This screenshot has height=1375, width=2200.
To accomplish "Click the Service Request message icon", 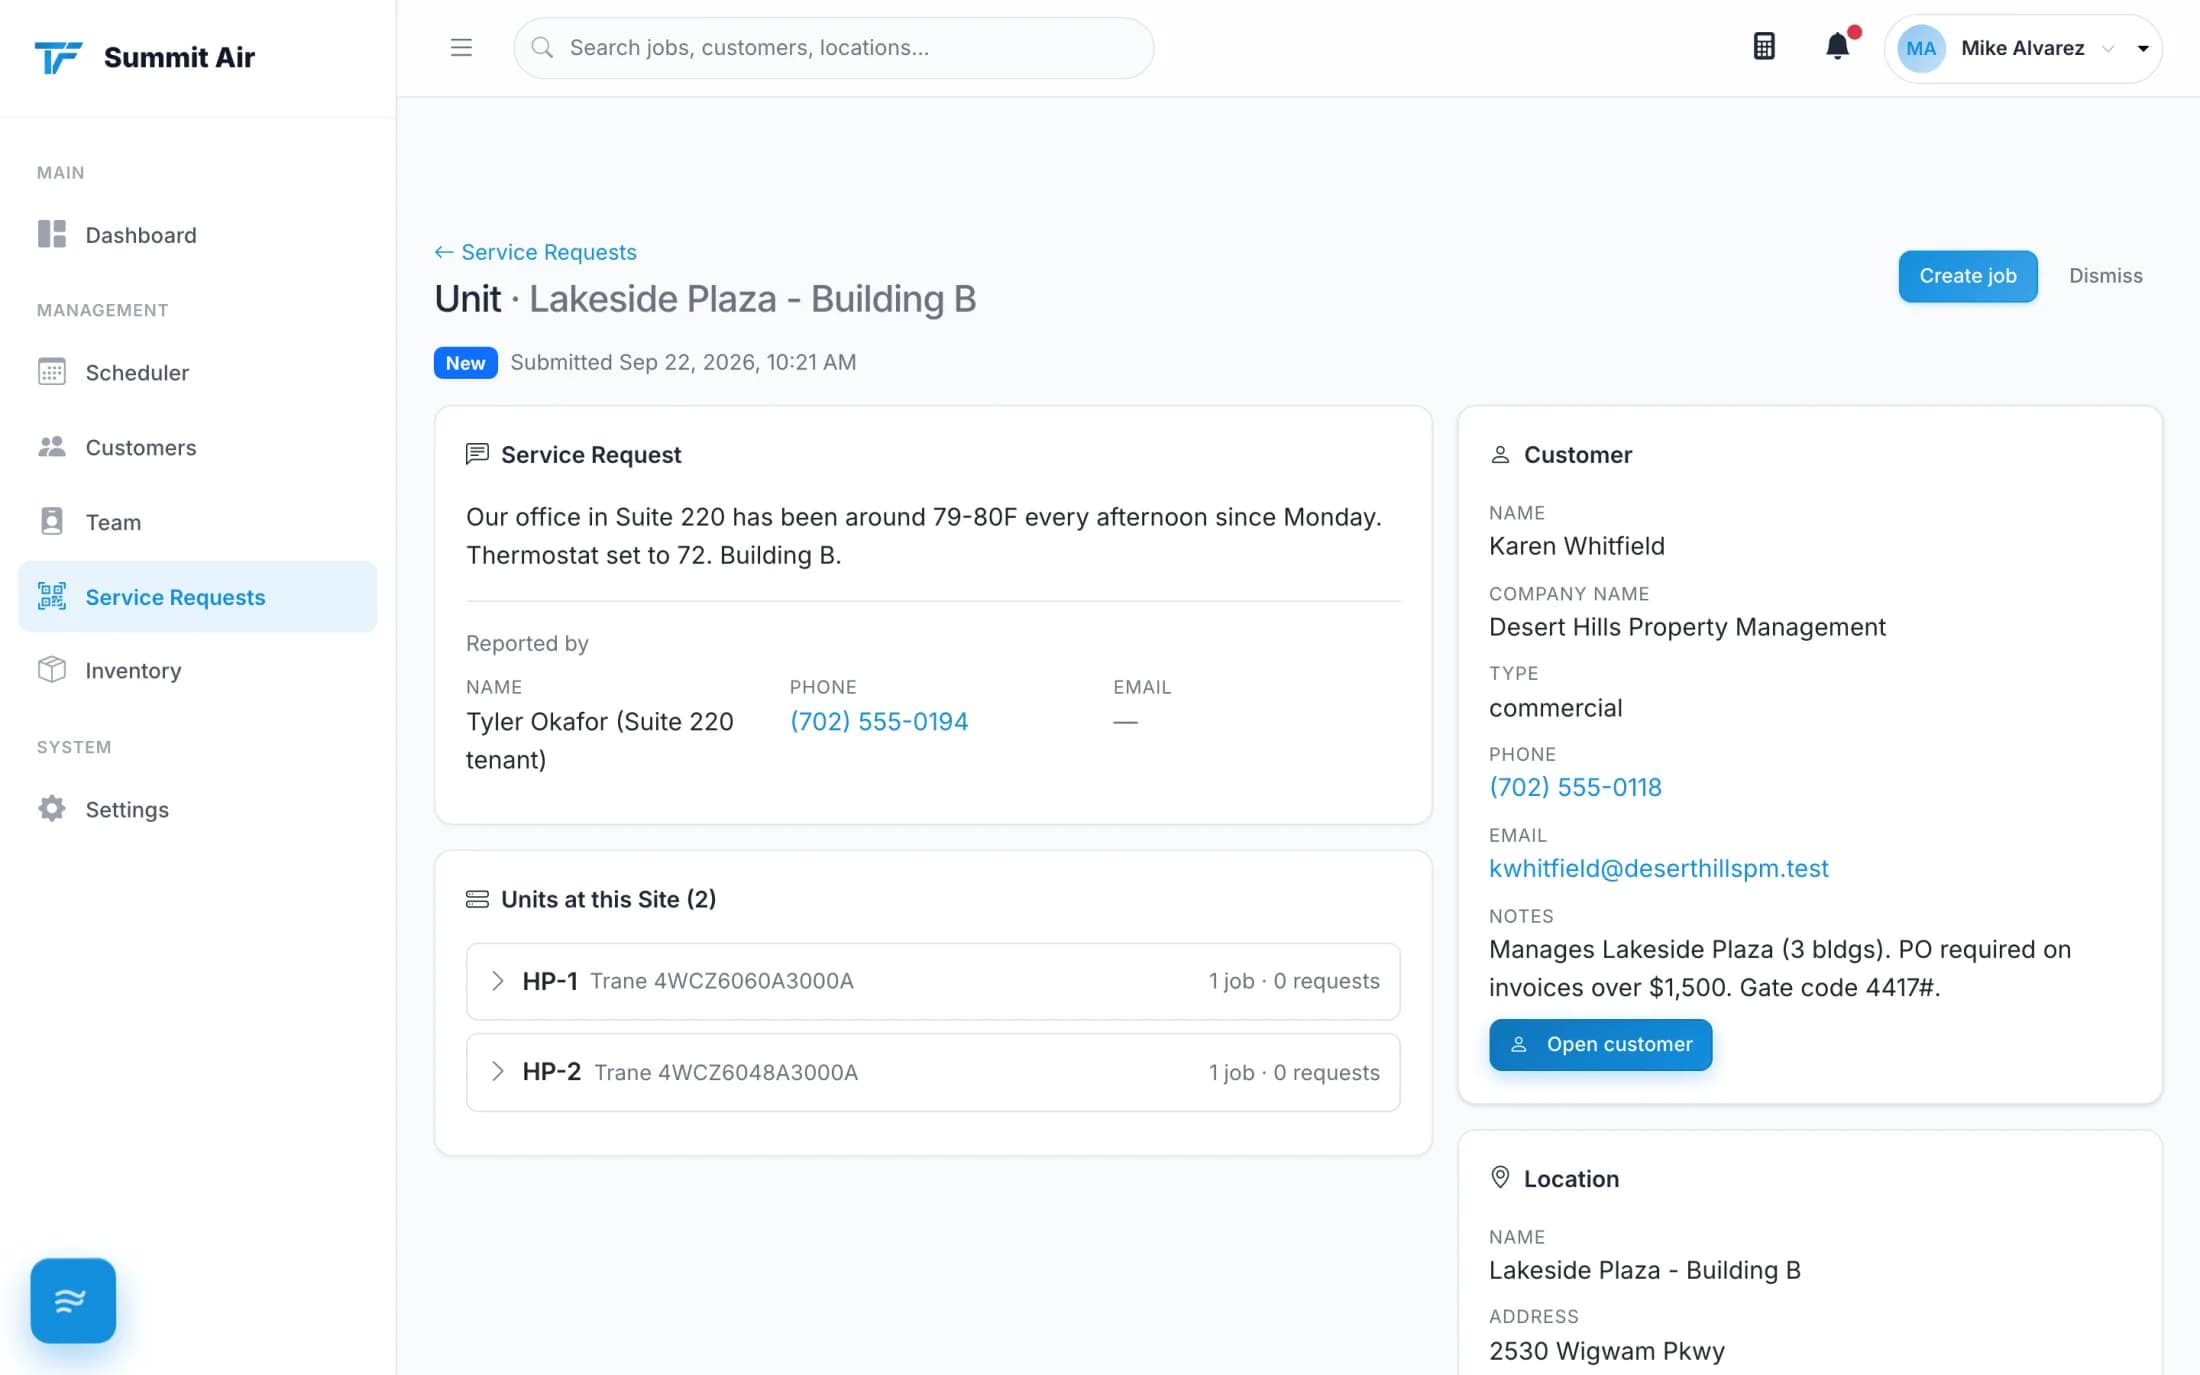I will pos(477,454).
